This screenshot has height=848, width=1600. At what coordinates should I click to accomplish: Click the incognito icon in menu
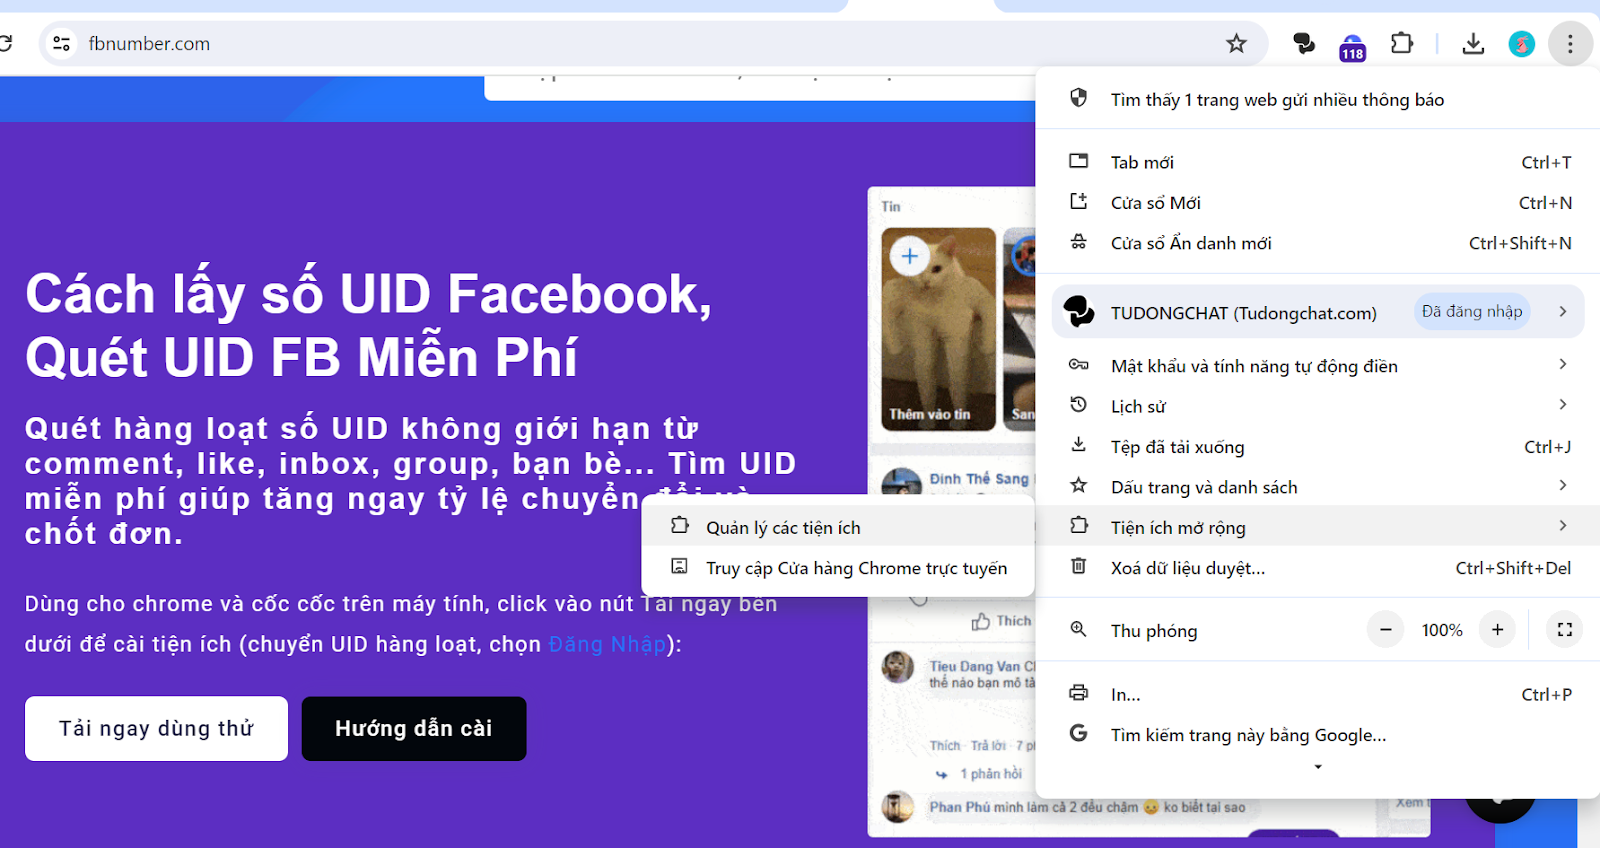(1078, 241)
